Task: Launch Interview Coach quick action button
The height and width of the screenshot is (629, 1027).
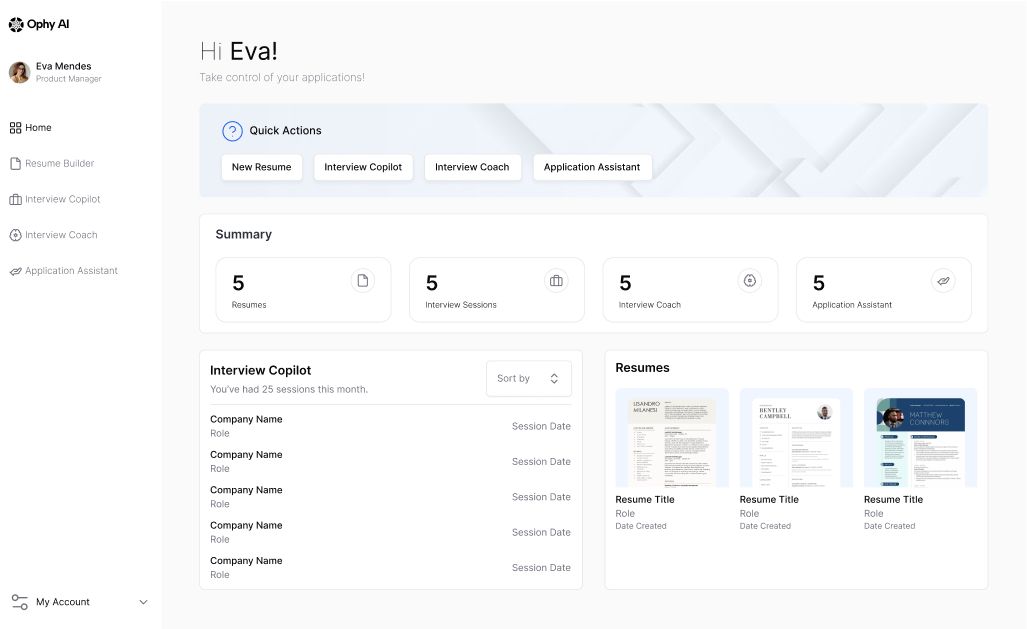Action: point(472,167)
